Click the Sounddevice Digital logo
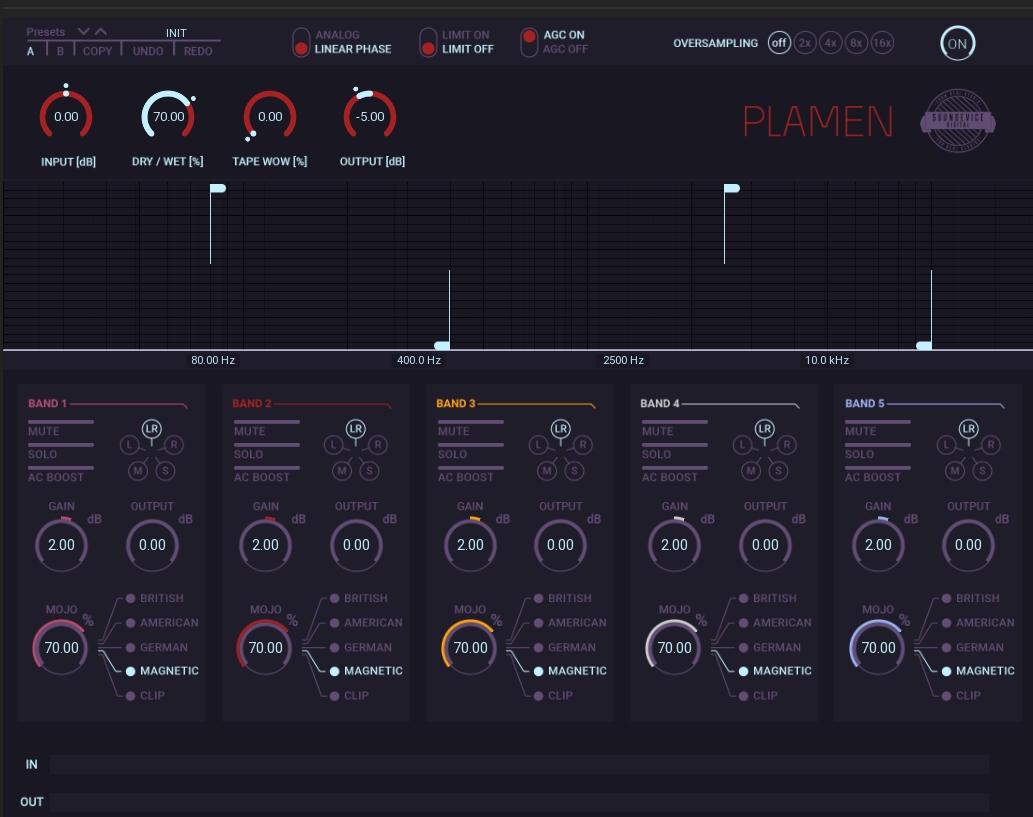Viewport: 1033px width, 817px height. point(957,122)
